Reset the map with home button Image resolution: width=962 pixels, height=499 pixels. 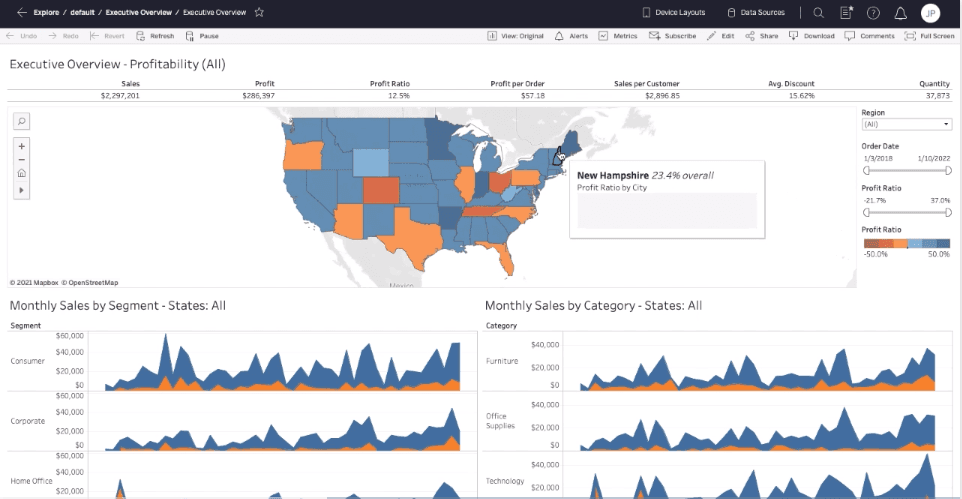(x=21, y=173)
